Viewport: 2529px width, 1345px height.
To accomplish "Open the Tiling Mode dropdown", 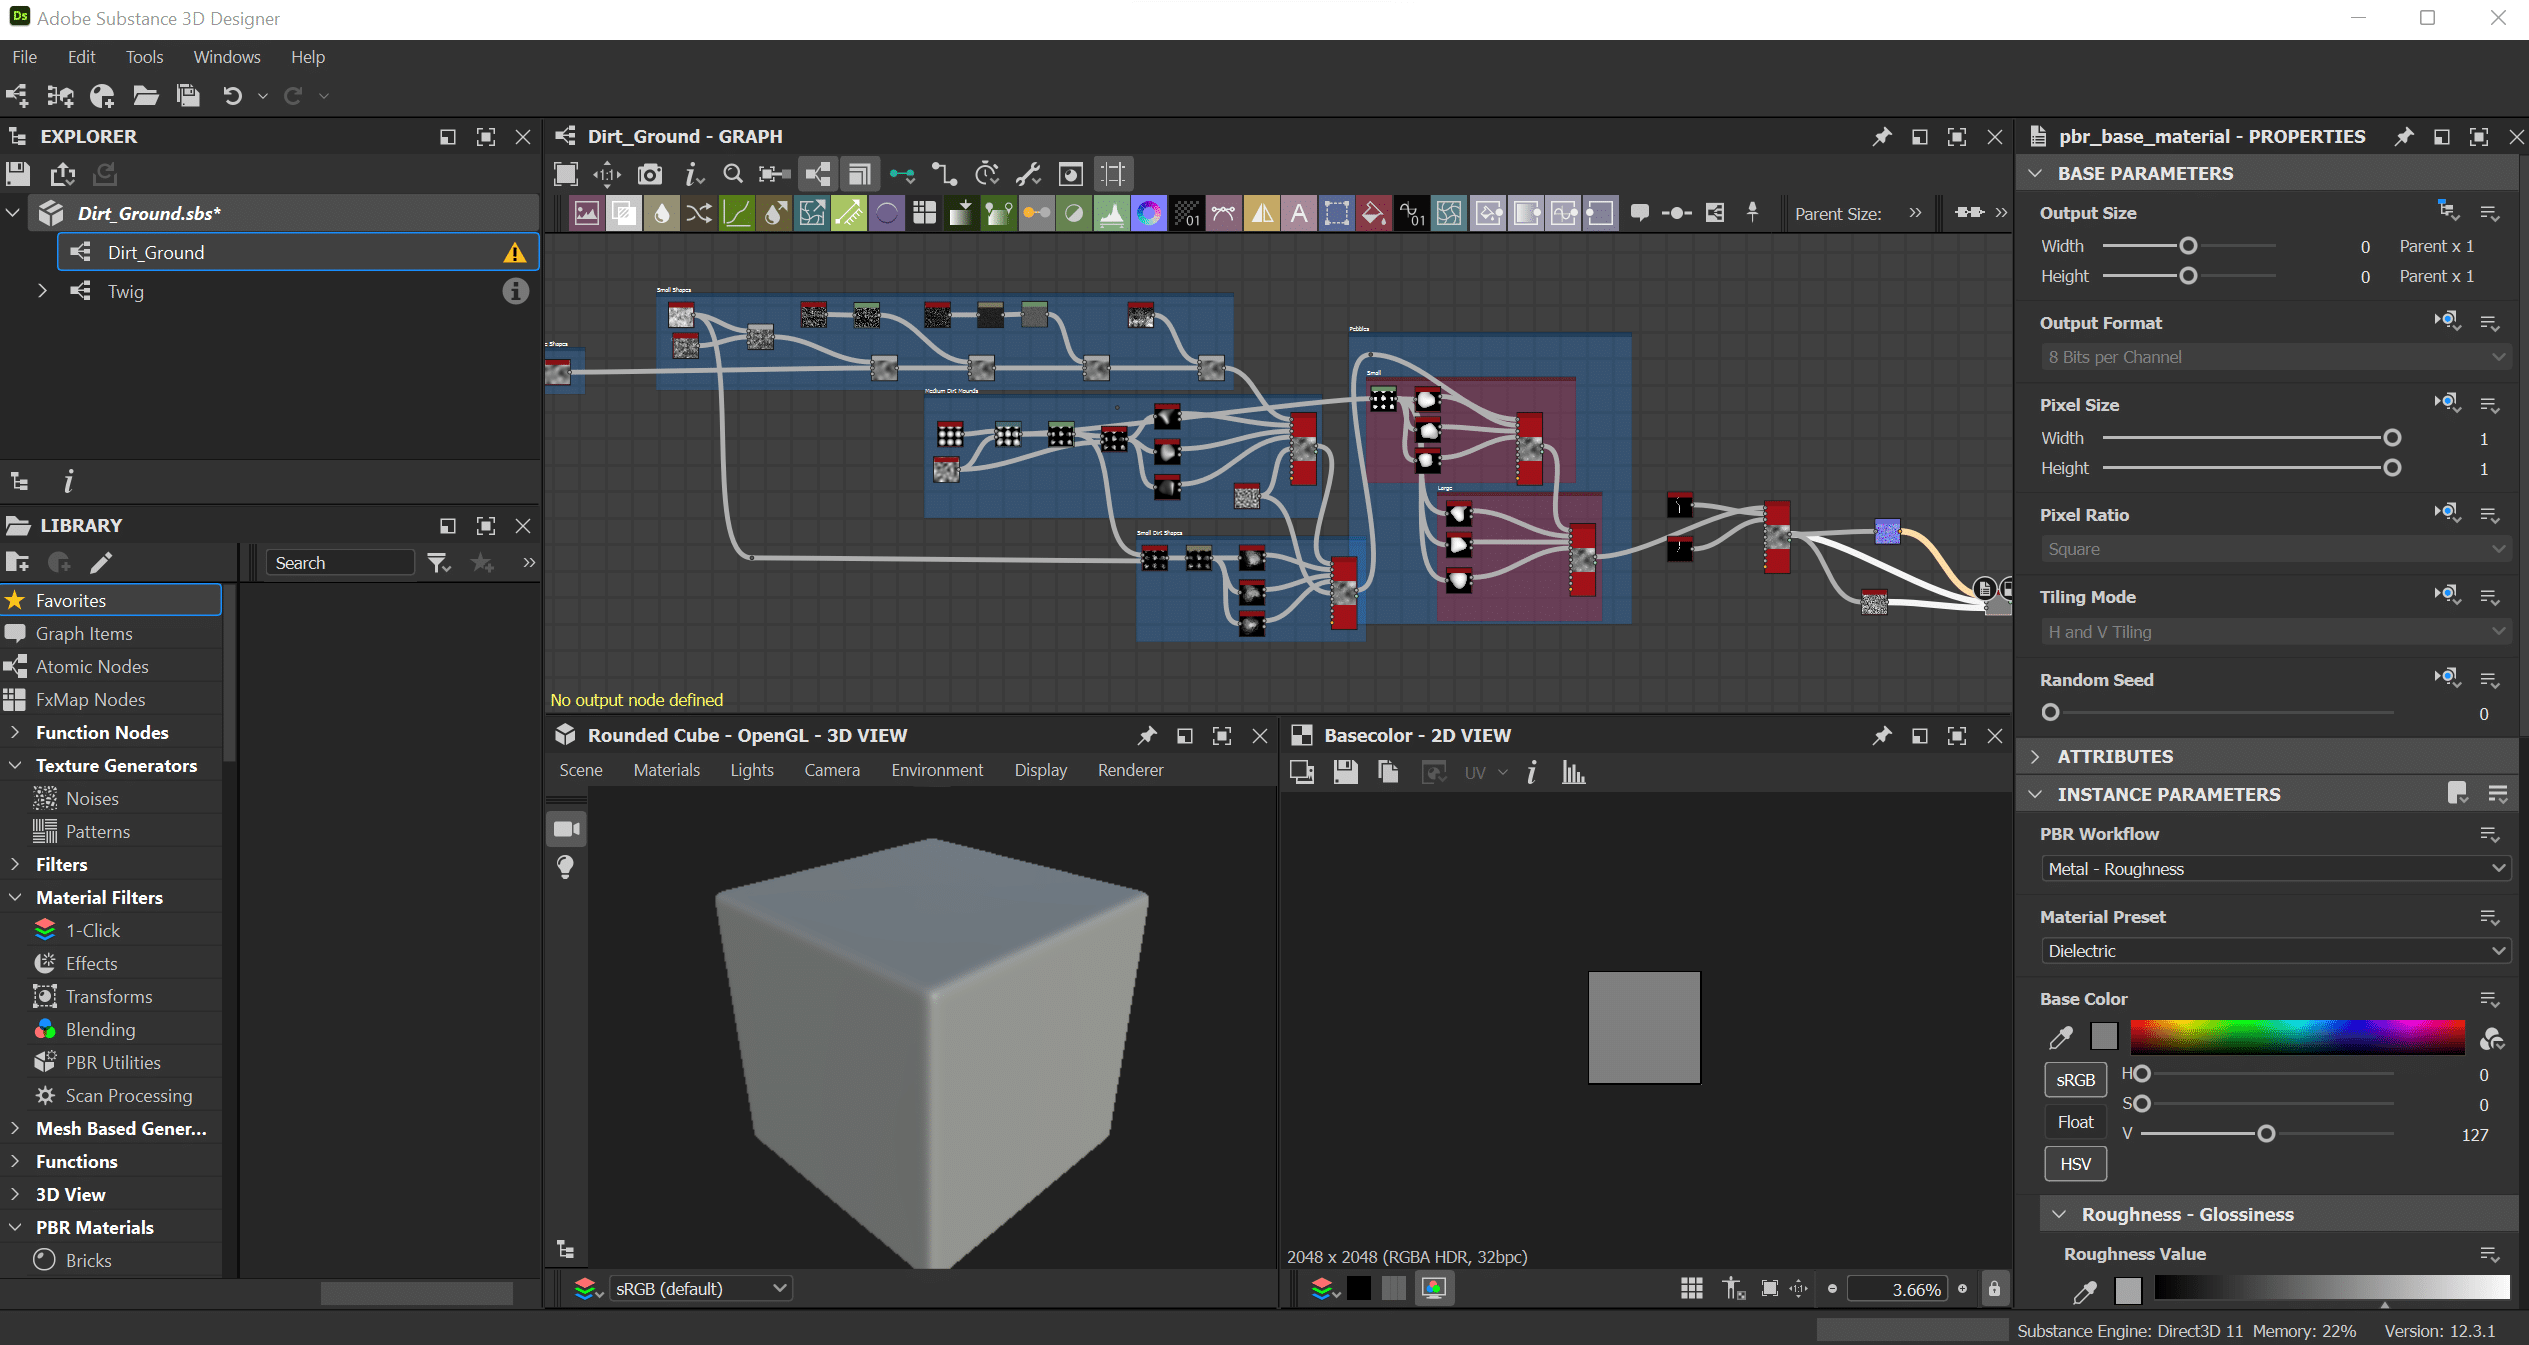I will click(2275, 631).
